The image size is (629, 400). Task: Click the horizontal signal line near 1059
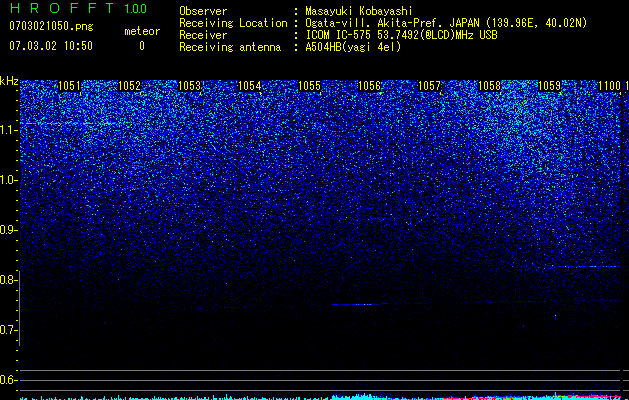pos(590,266)
